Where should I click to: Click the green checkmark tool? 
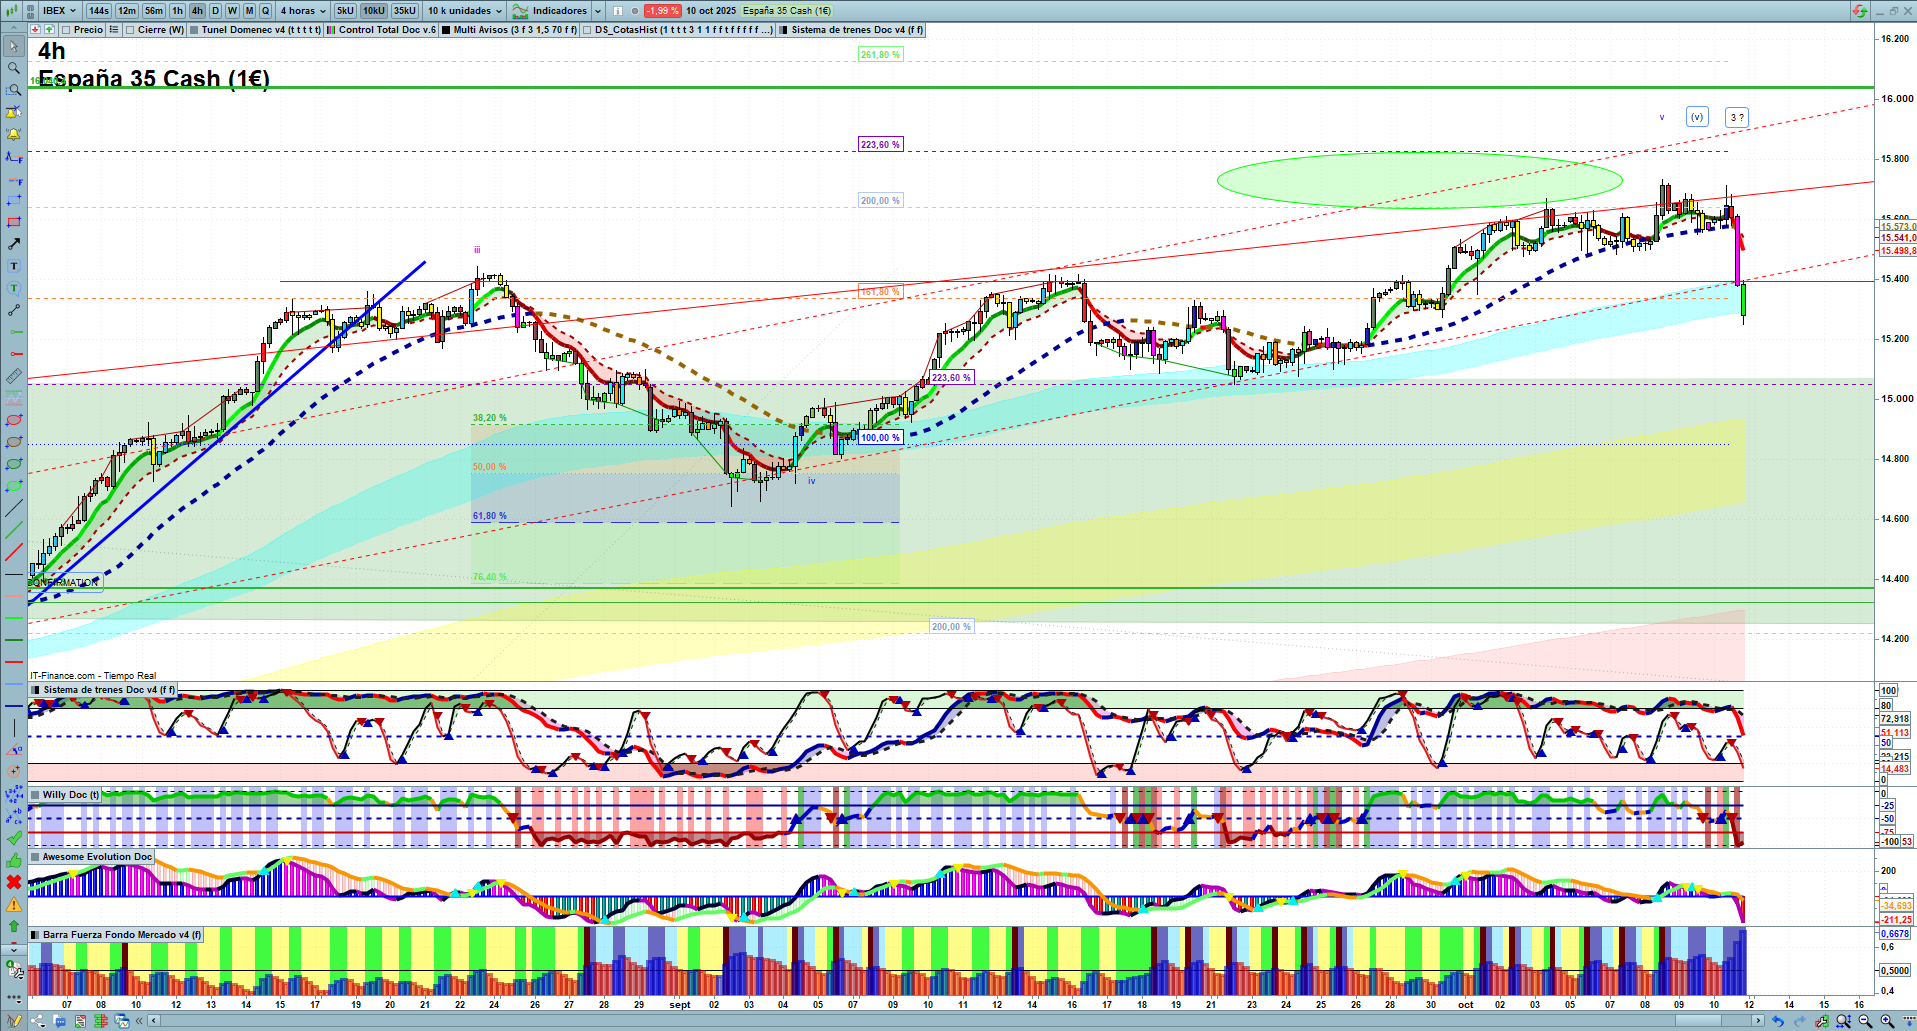tap(14, 838)
